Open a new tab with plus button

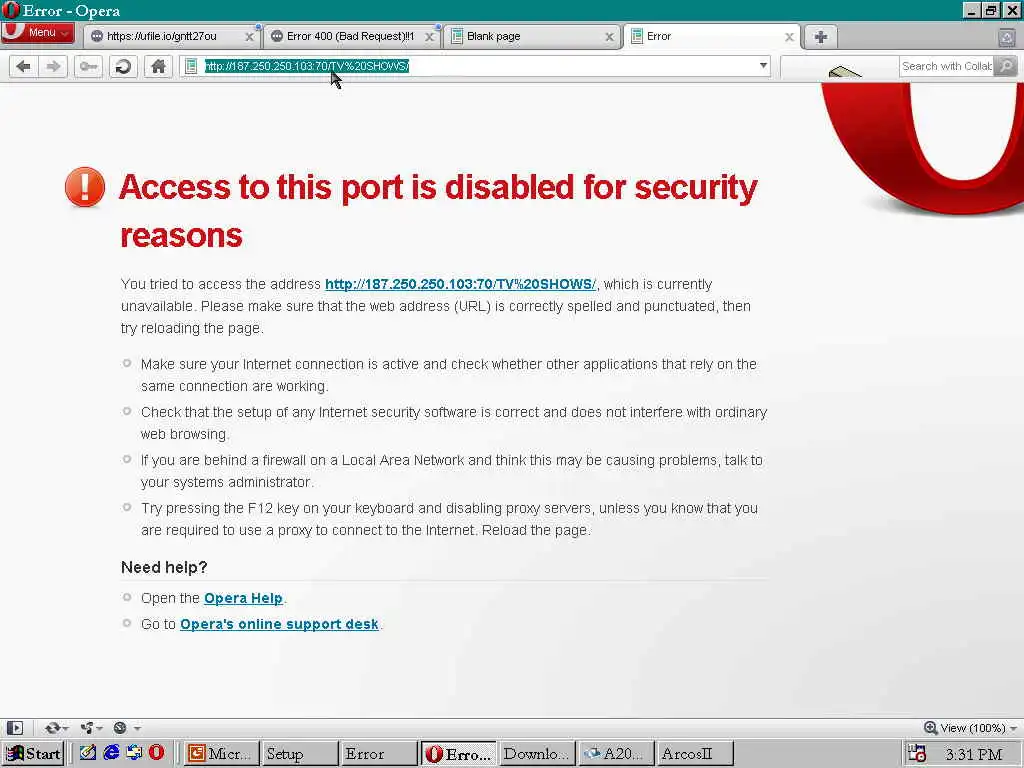[821, 37]
